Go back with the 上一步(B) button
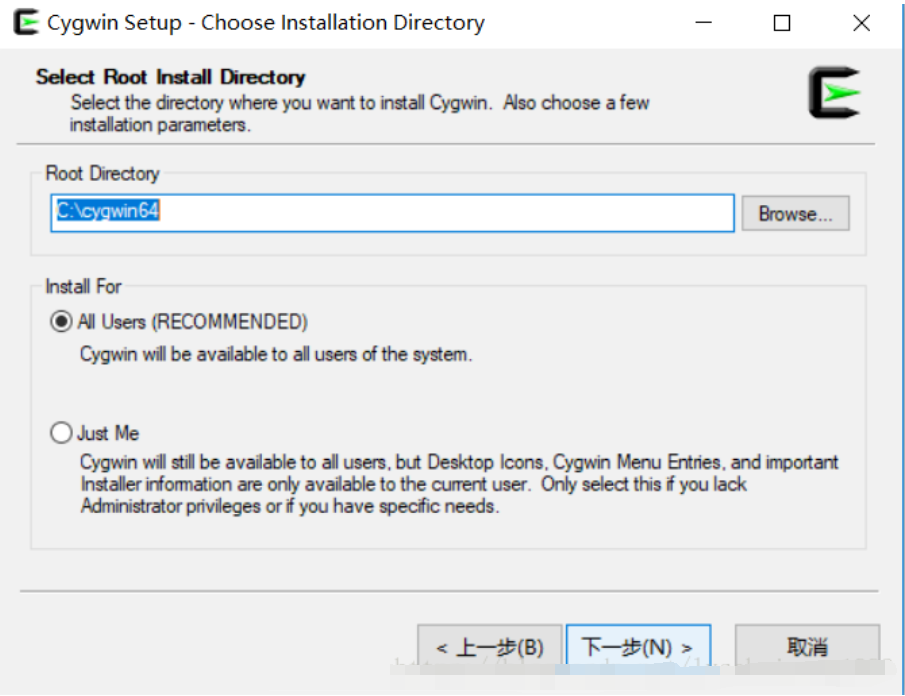The width and height of the screenshot is (905, 696). 490,647
